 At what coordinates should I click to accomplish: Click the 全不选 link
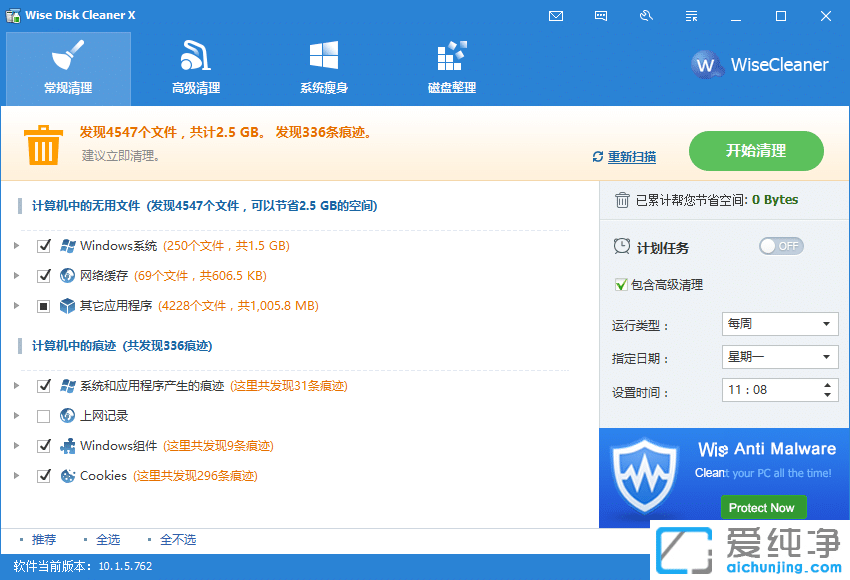coord(178,540)
